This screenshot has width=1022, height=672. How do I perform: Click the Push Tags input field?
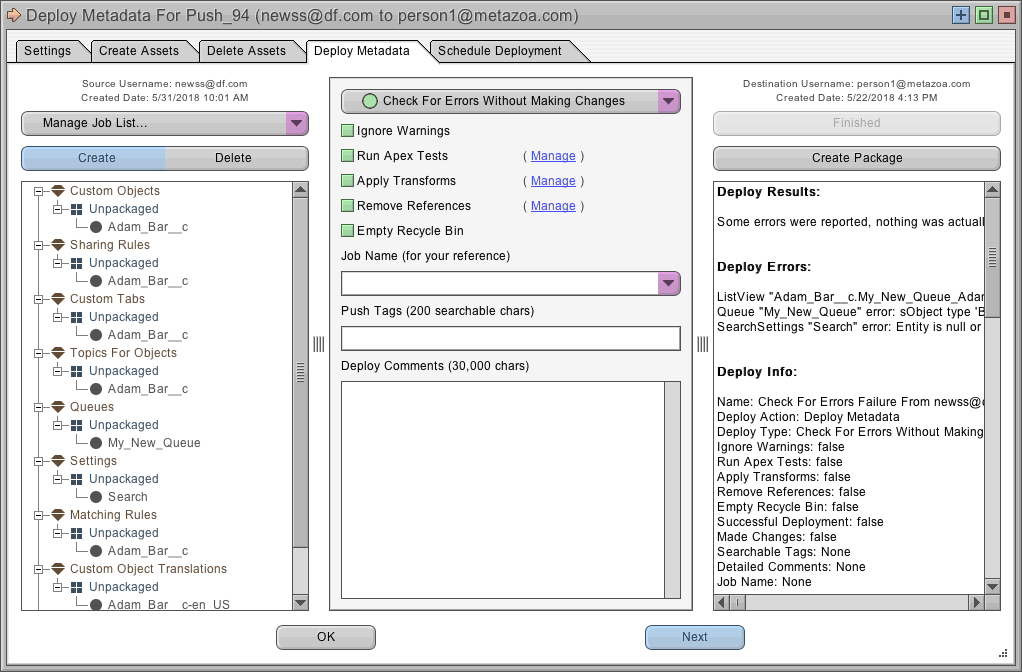point(511,338)
